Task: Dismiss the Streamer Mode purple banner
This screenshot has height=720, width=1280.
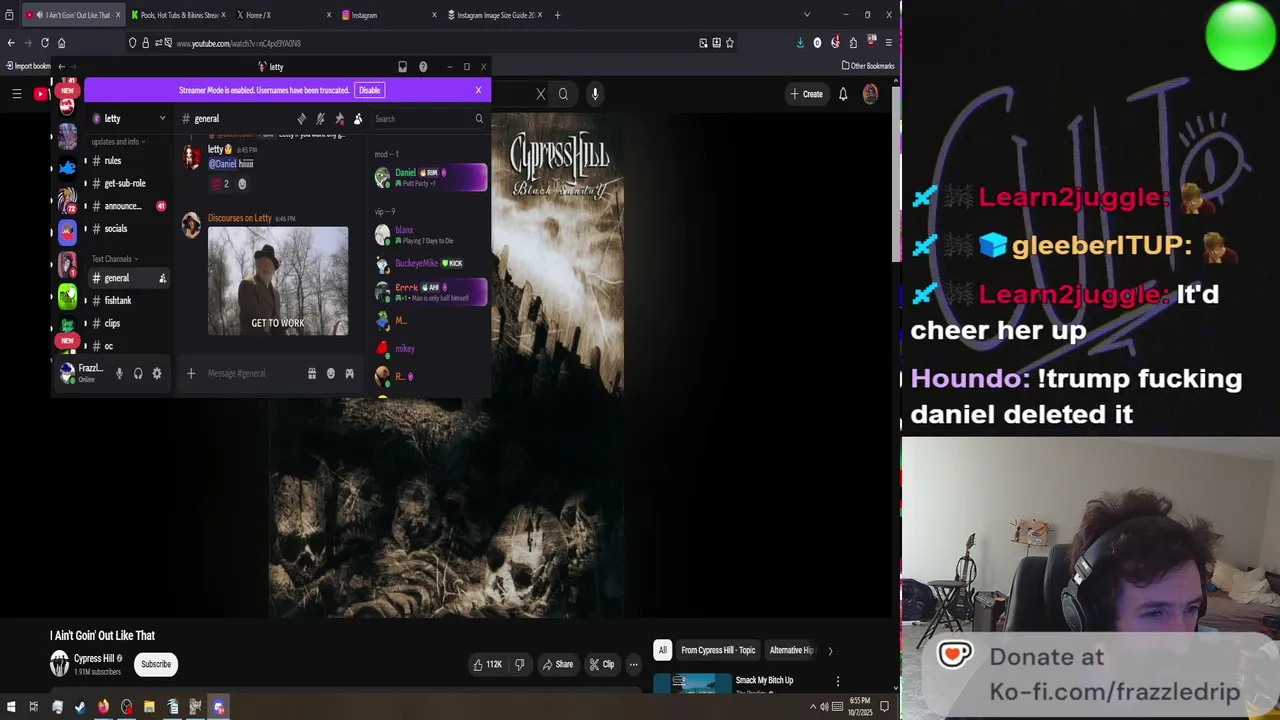Action: coord(478,90)
